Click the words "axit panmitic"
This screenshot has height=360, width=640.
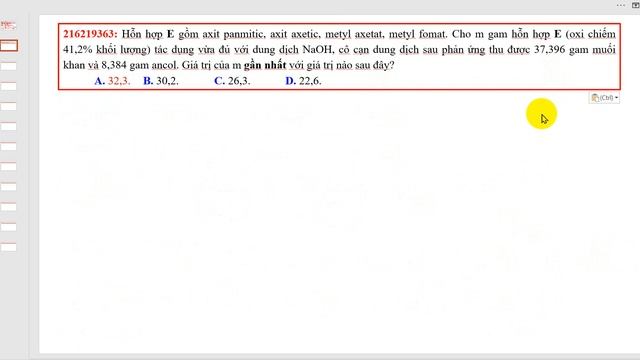point(234,34)
